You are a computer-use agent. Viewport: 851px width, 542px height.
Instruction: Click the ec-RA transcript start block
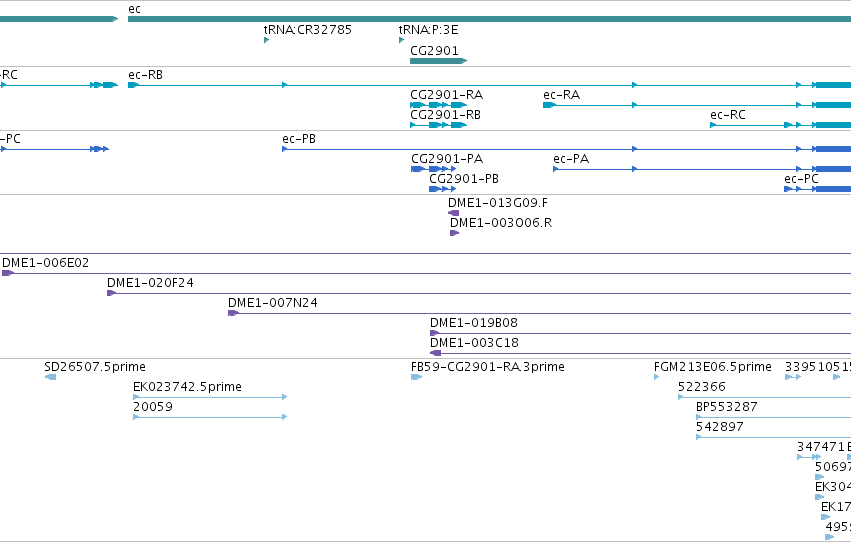coord(549,105)
